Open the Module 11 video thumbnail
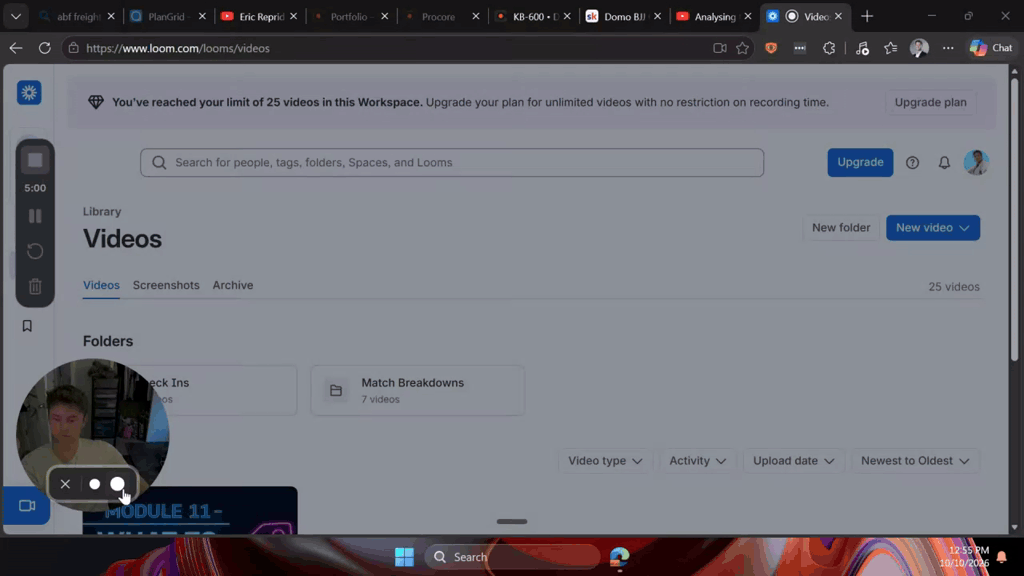Viewport: 1024px width, 576px height. [x=190, y=511]
